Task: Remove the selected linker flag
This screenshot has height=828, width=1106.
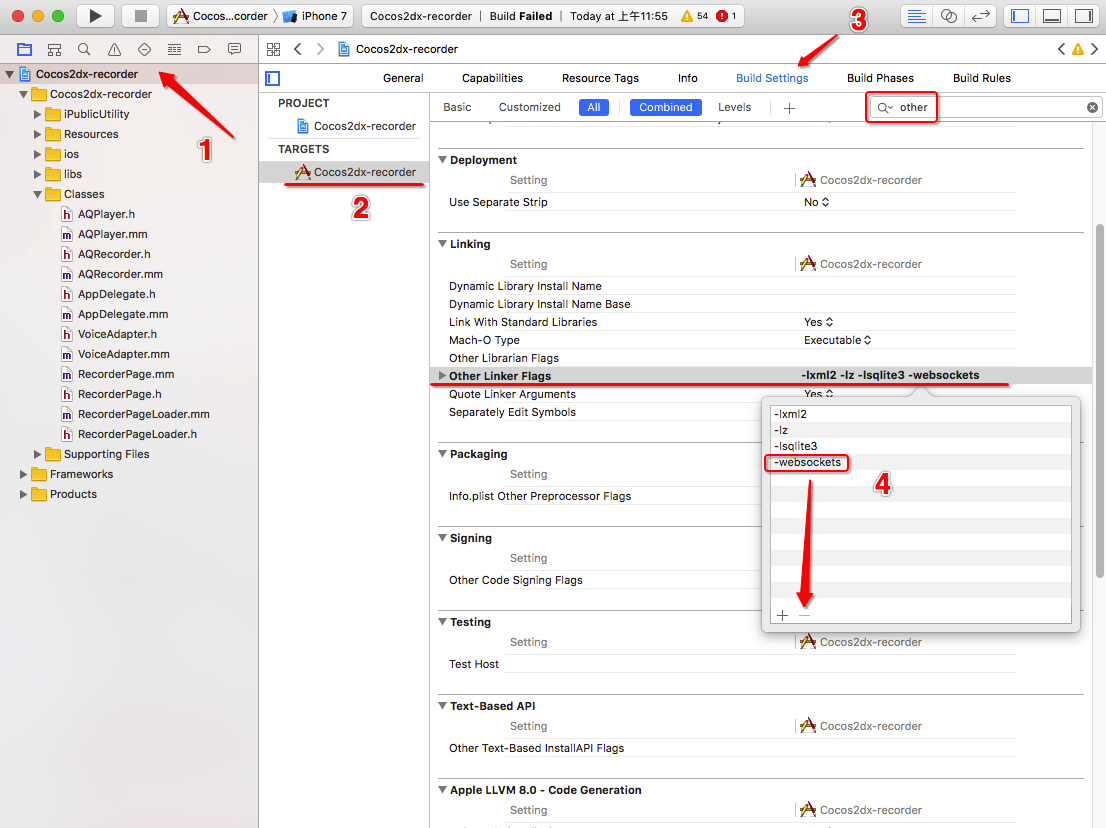Action: coord(805,616)
